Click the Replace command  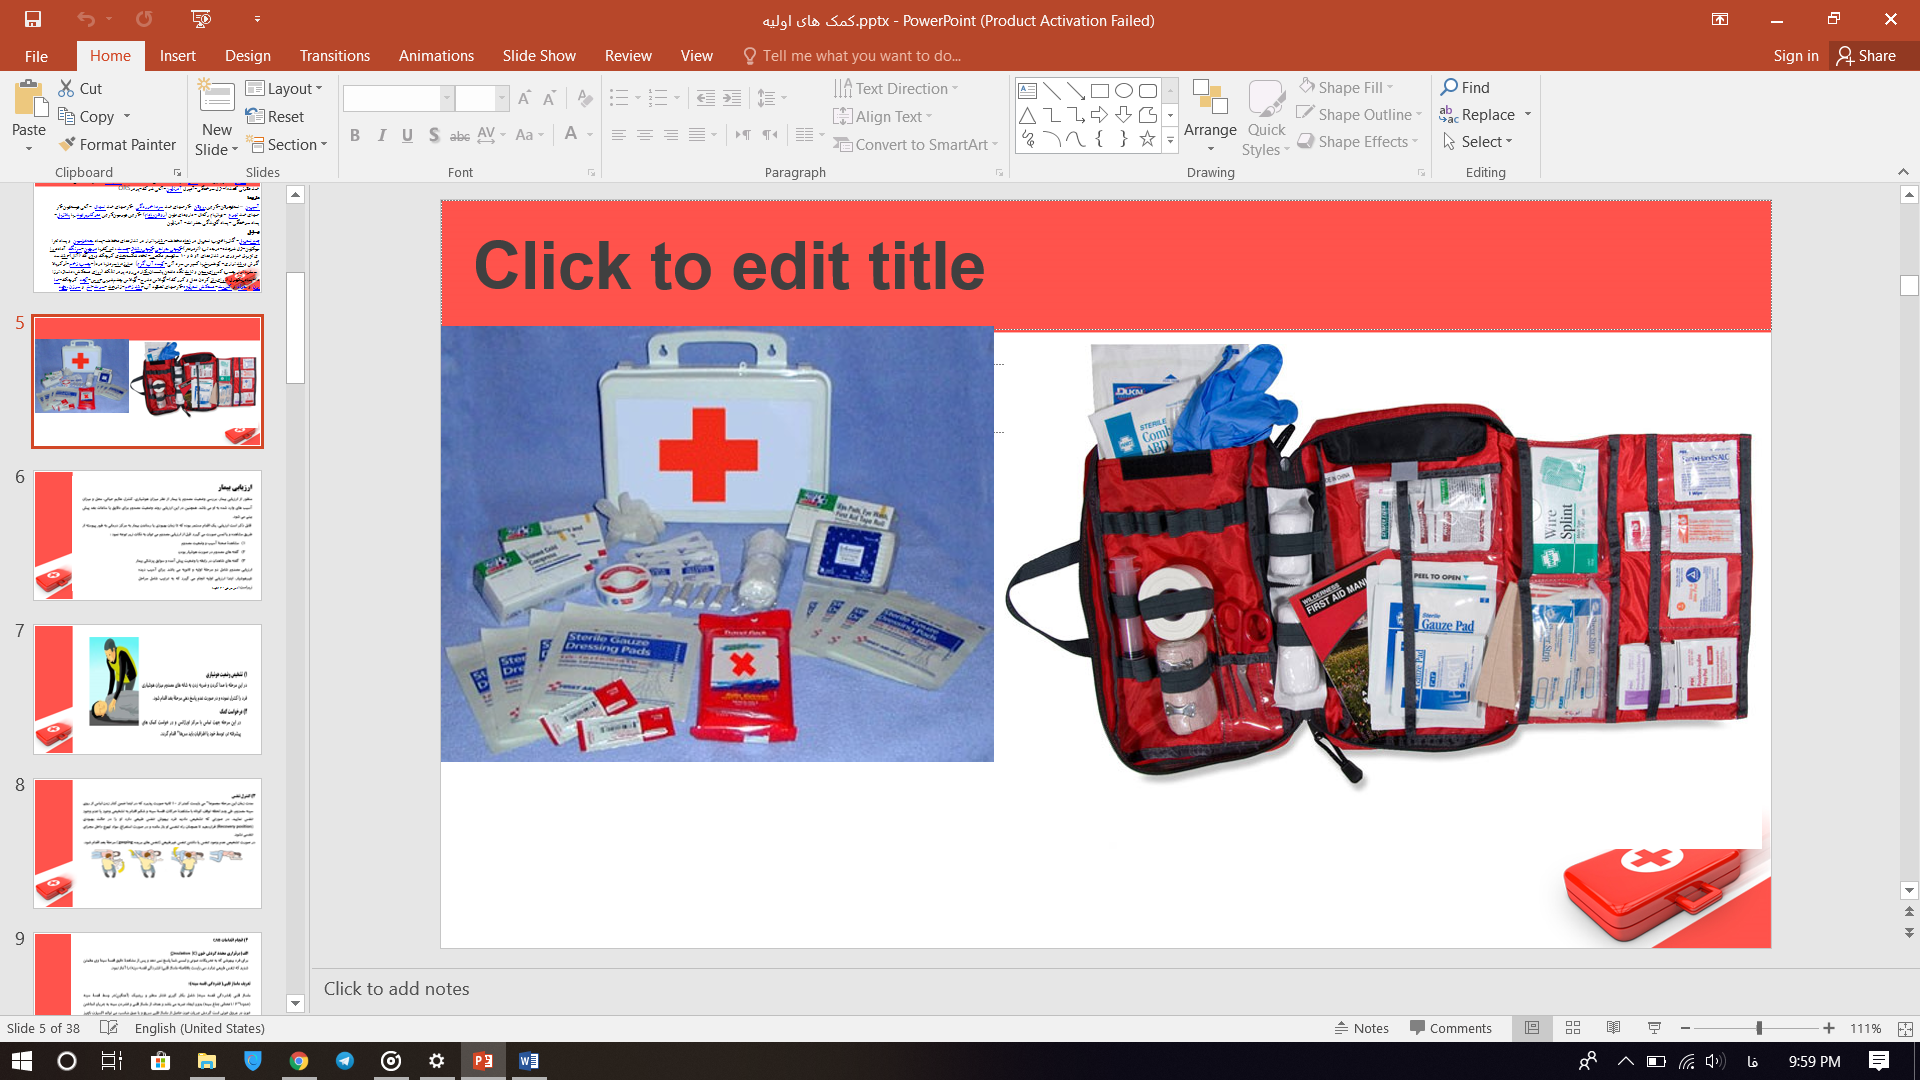click(x=1477, y=114)
